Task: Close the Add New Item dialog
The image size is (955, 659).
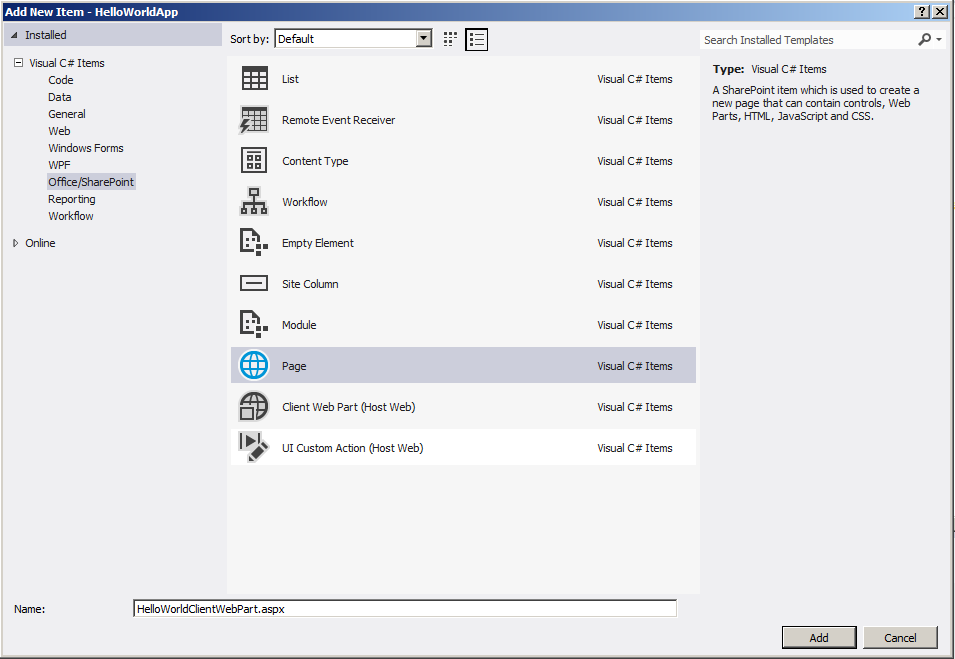Action: pyautogui.click(x=940, y=12)
